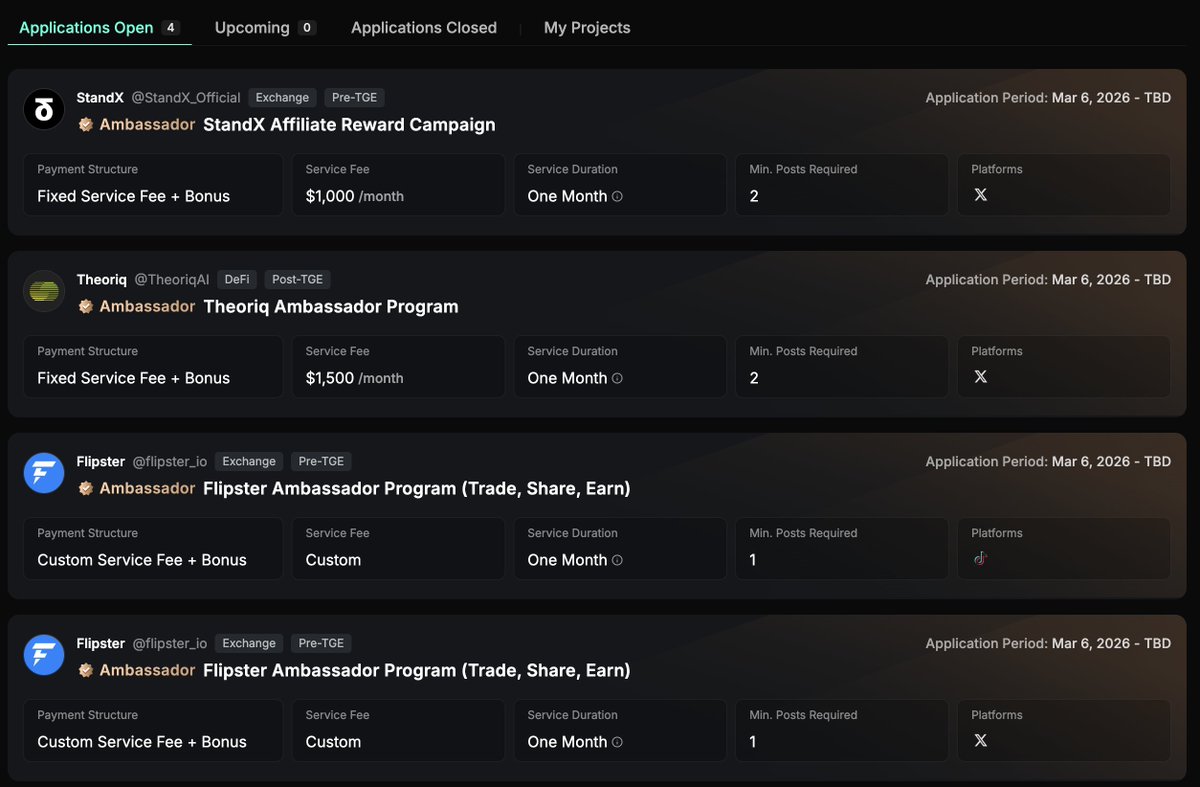Click StandX project name

100,98
